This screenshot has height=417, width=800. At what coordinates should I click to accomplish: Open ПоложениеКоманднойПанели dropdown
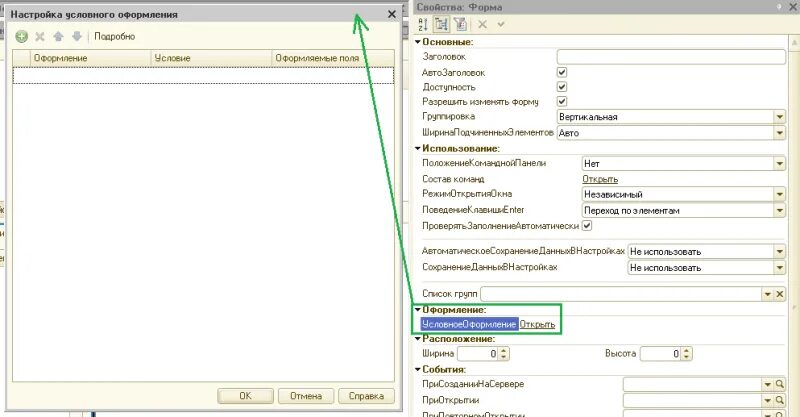(x=780, y=163)
